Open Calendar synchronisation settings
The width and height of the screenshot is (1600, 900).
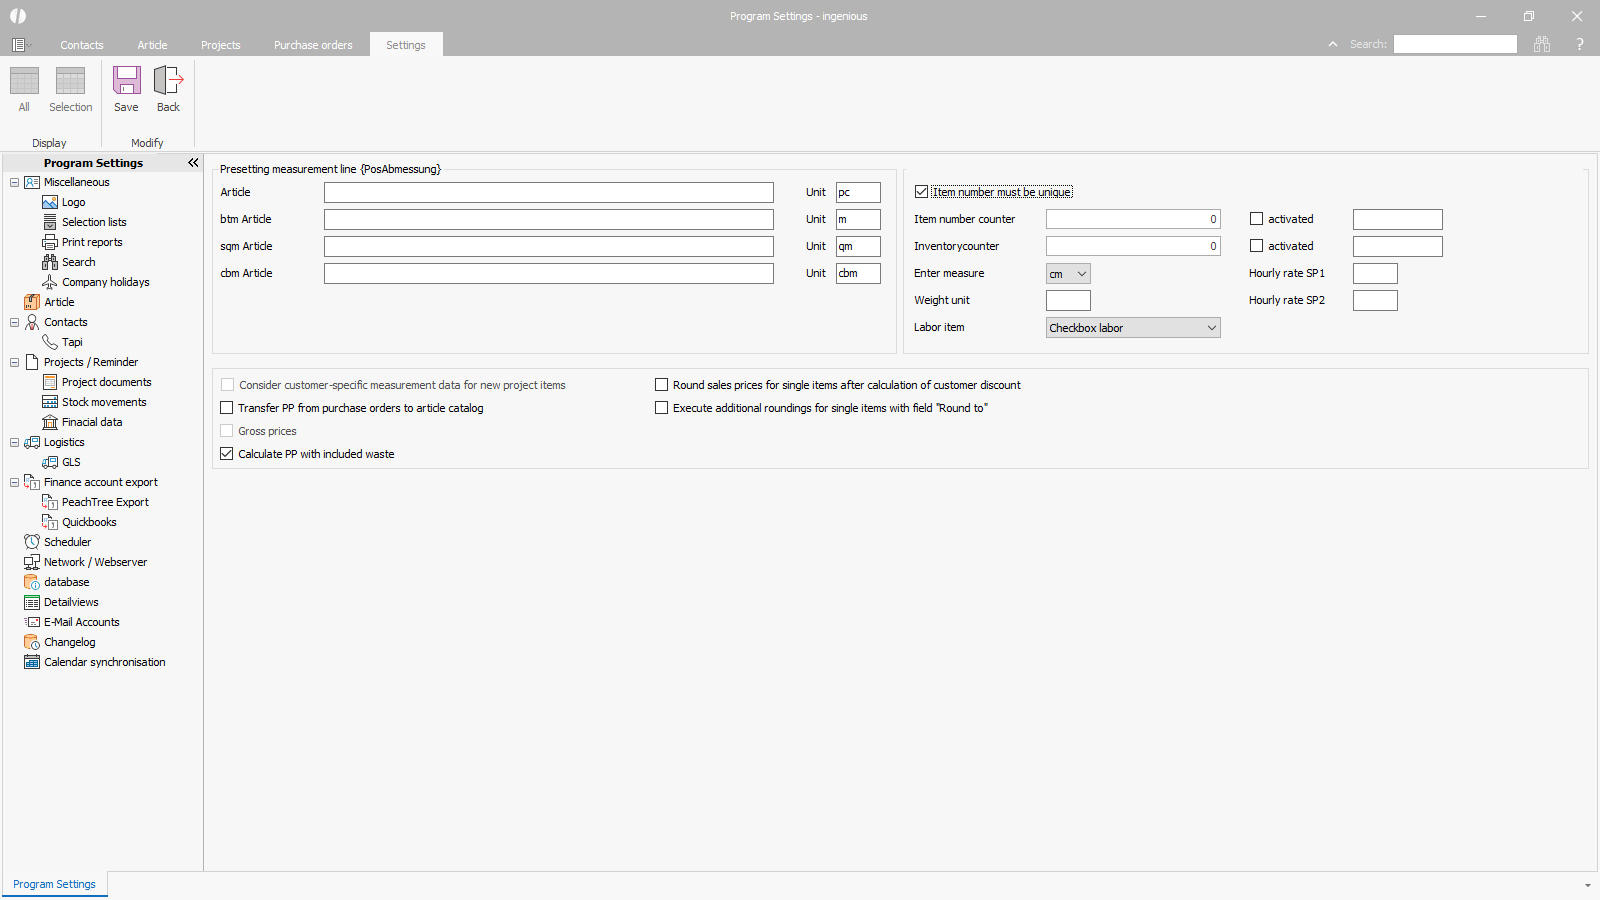(104, 662)
